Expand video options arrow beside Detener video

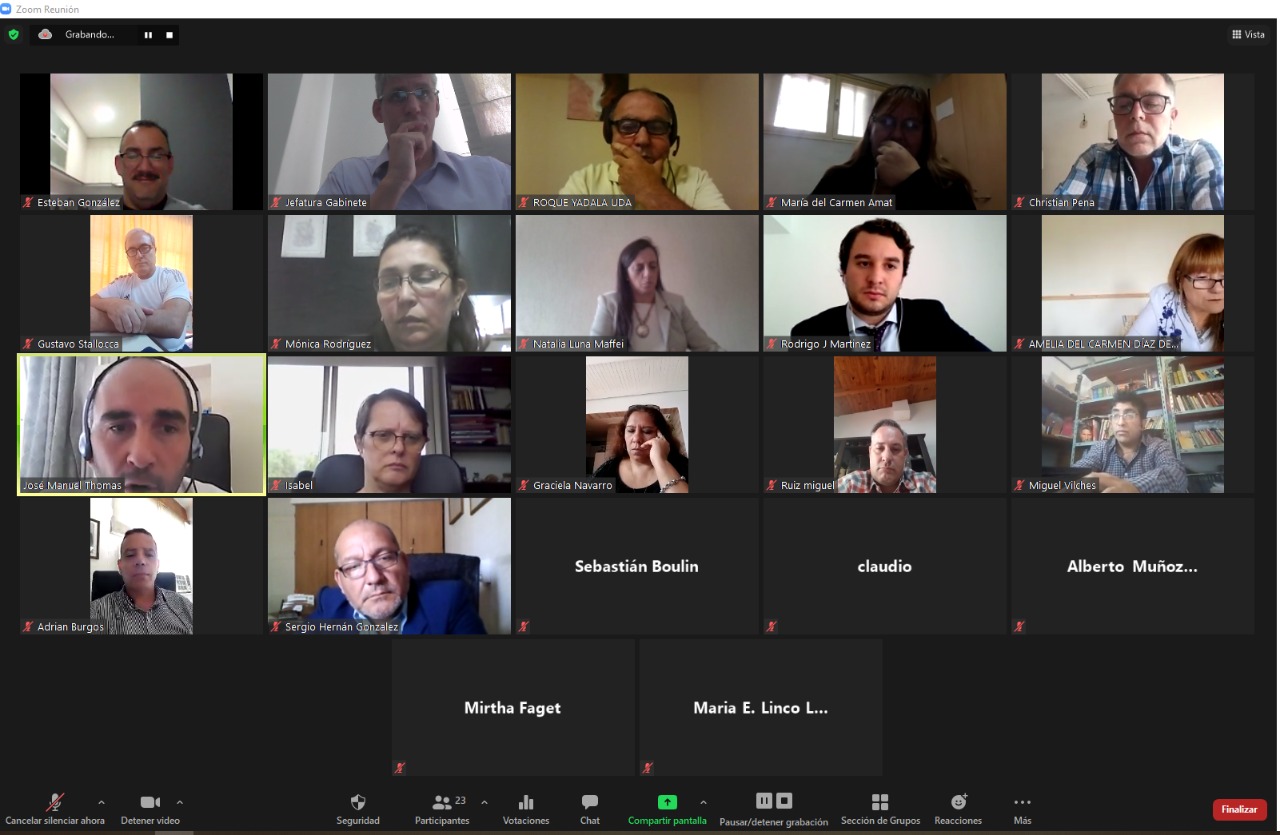[x=180, y=802]
